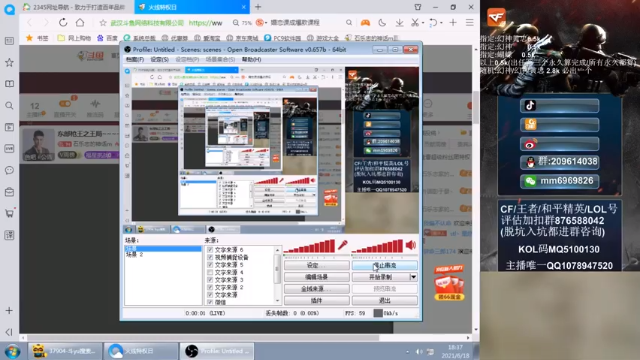Viewport: 640px width, 360px height.
Task: Click the red envelope icon on the web page
Action: point(449,282)
